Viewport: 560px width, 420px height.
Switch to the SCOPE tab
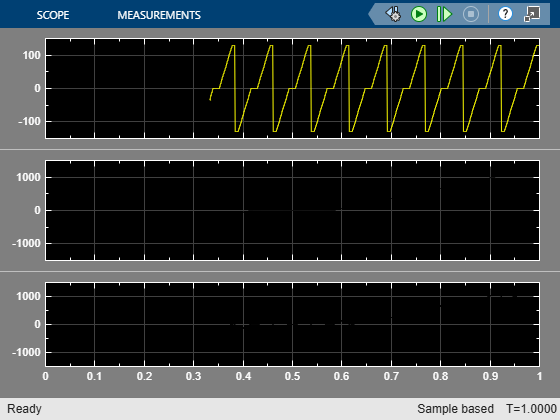pyautogui.click(x=53, y=15)
